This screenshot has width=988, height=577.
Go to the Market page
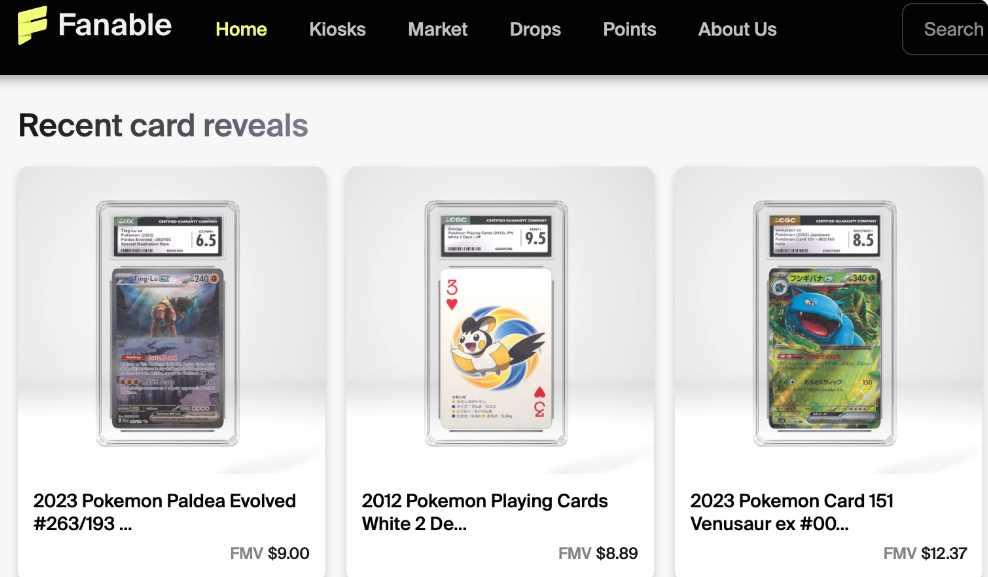click(x=437, y=29)
